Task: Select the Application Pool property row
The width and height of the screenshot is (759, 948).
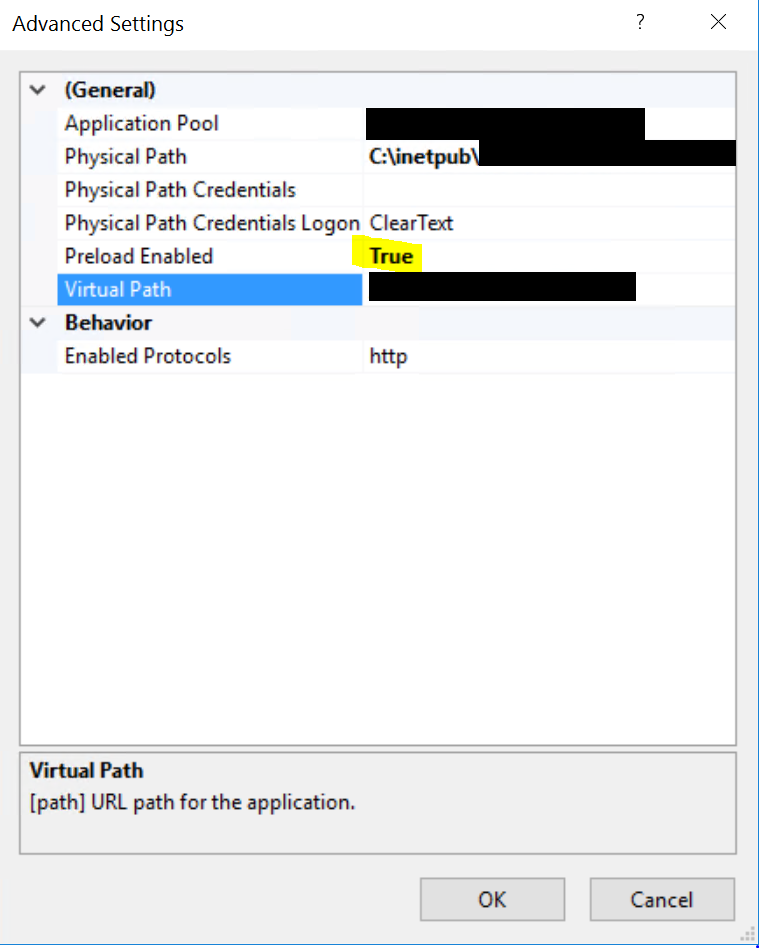Action: [x=397, y=123]
